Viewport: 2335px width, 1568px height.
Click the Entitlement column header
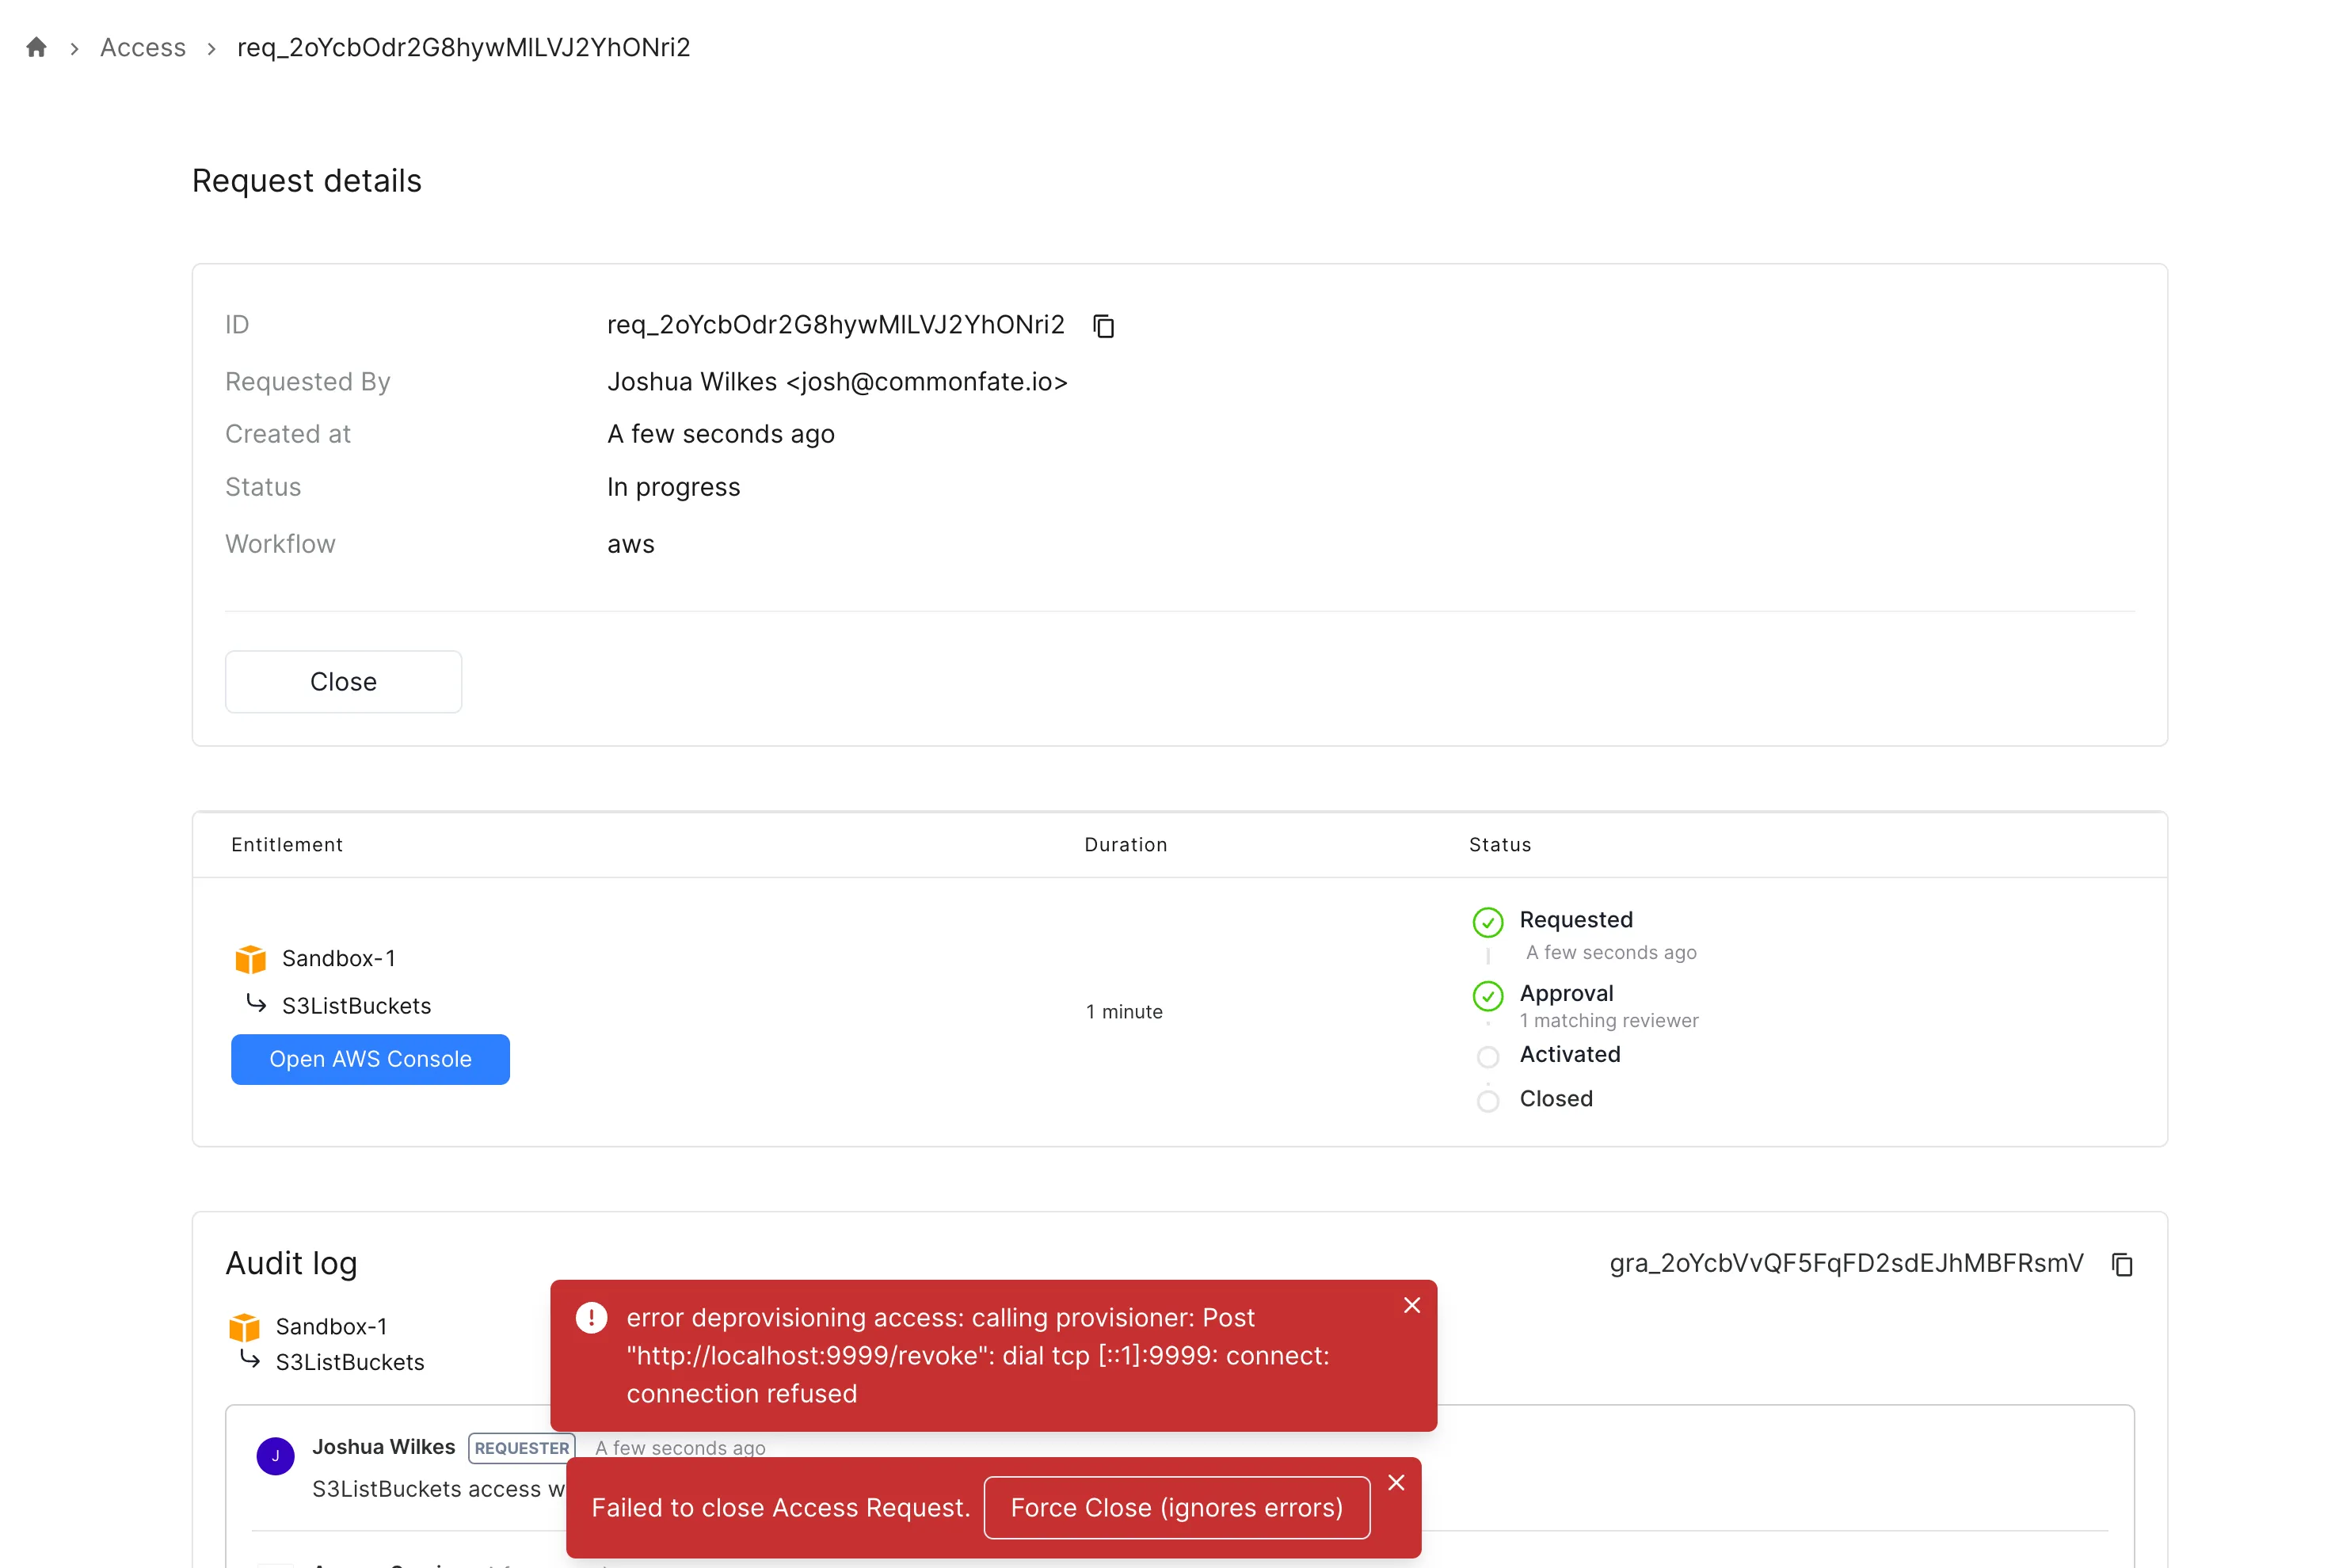pos(287,844)
